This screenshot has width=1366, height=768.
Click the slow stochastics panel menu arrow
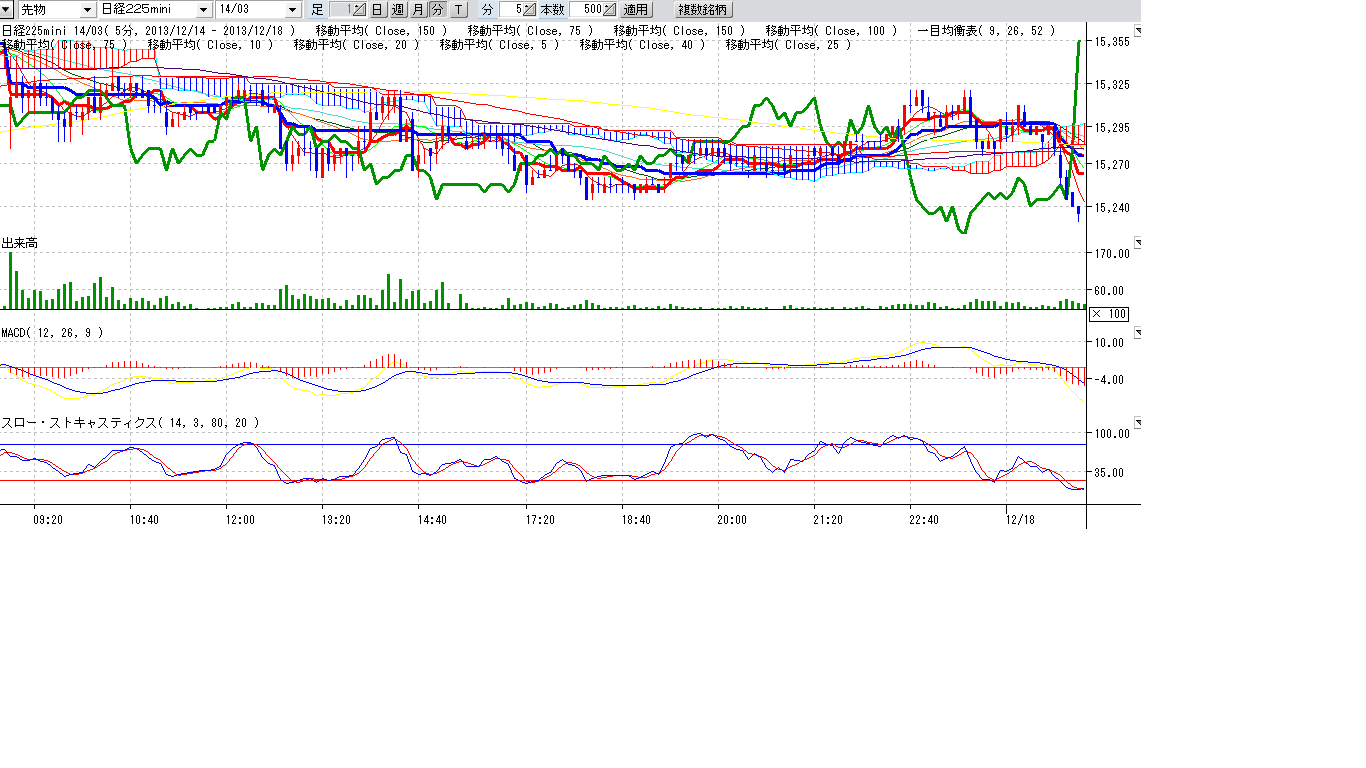1135,423
